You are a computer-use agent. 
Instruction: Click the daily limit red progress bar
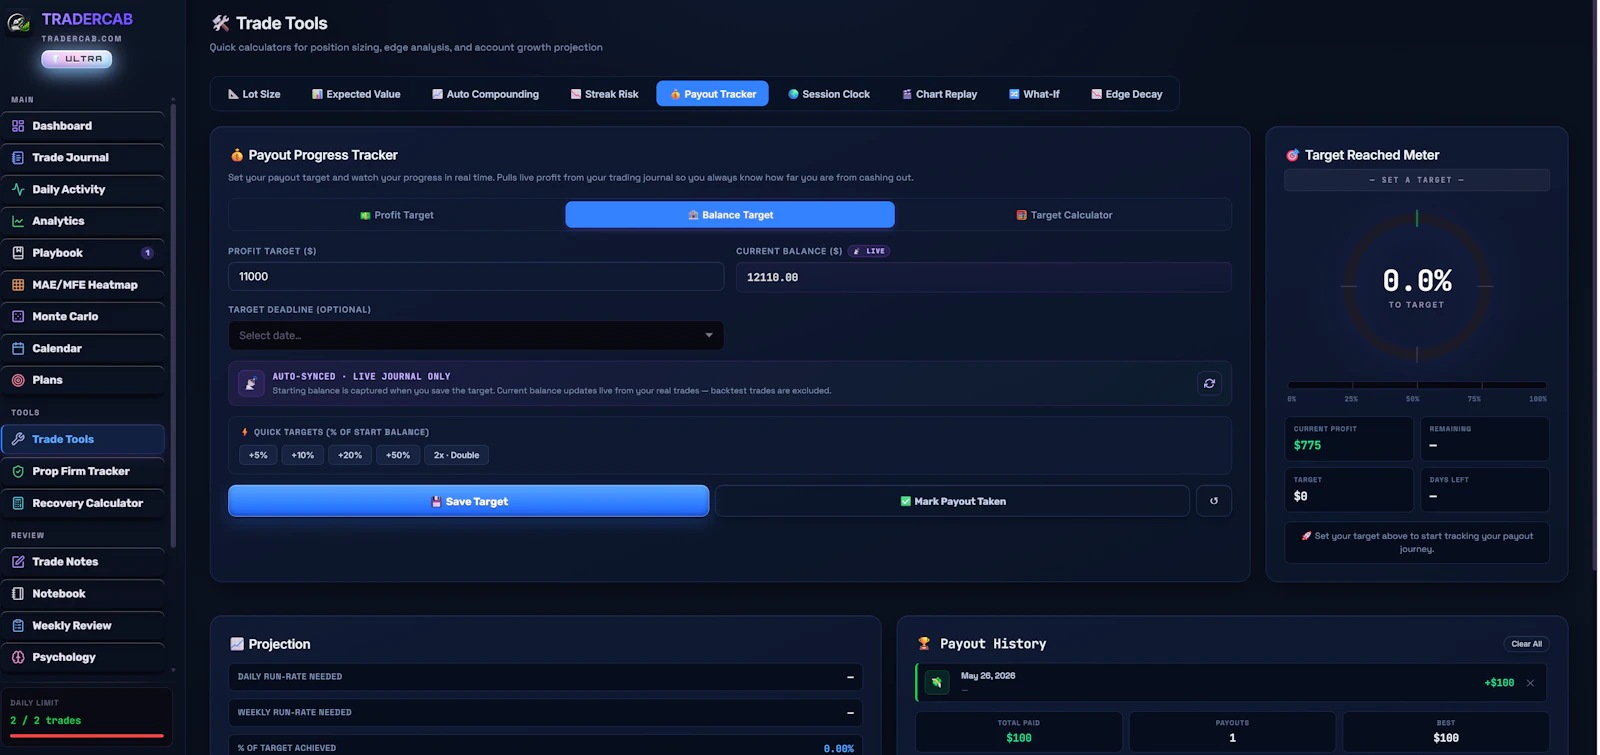[86, 736]
